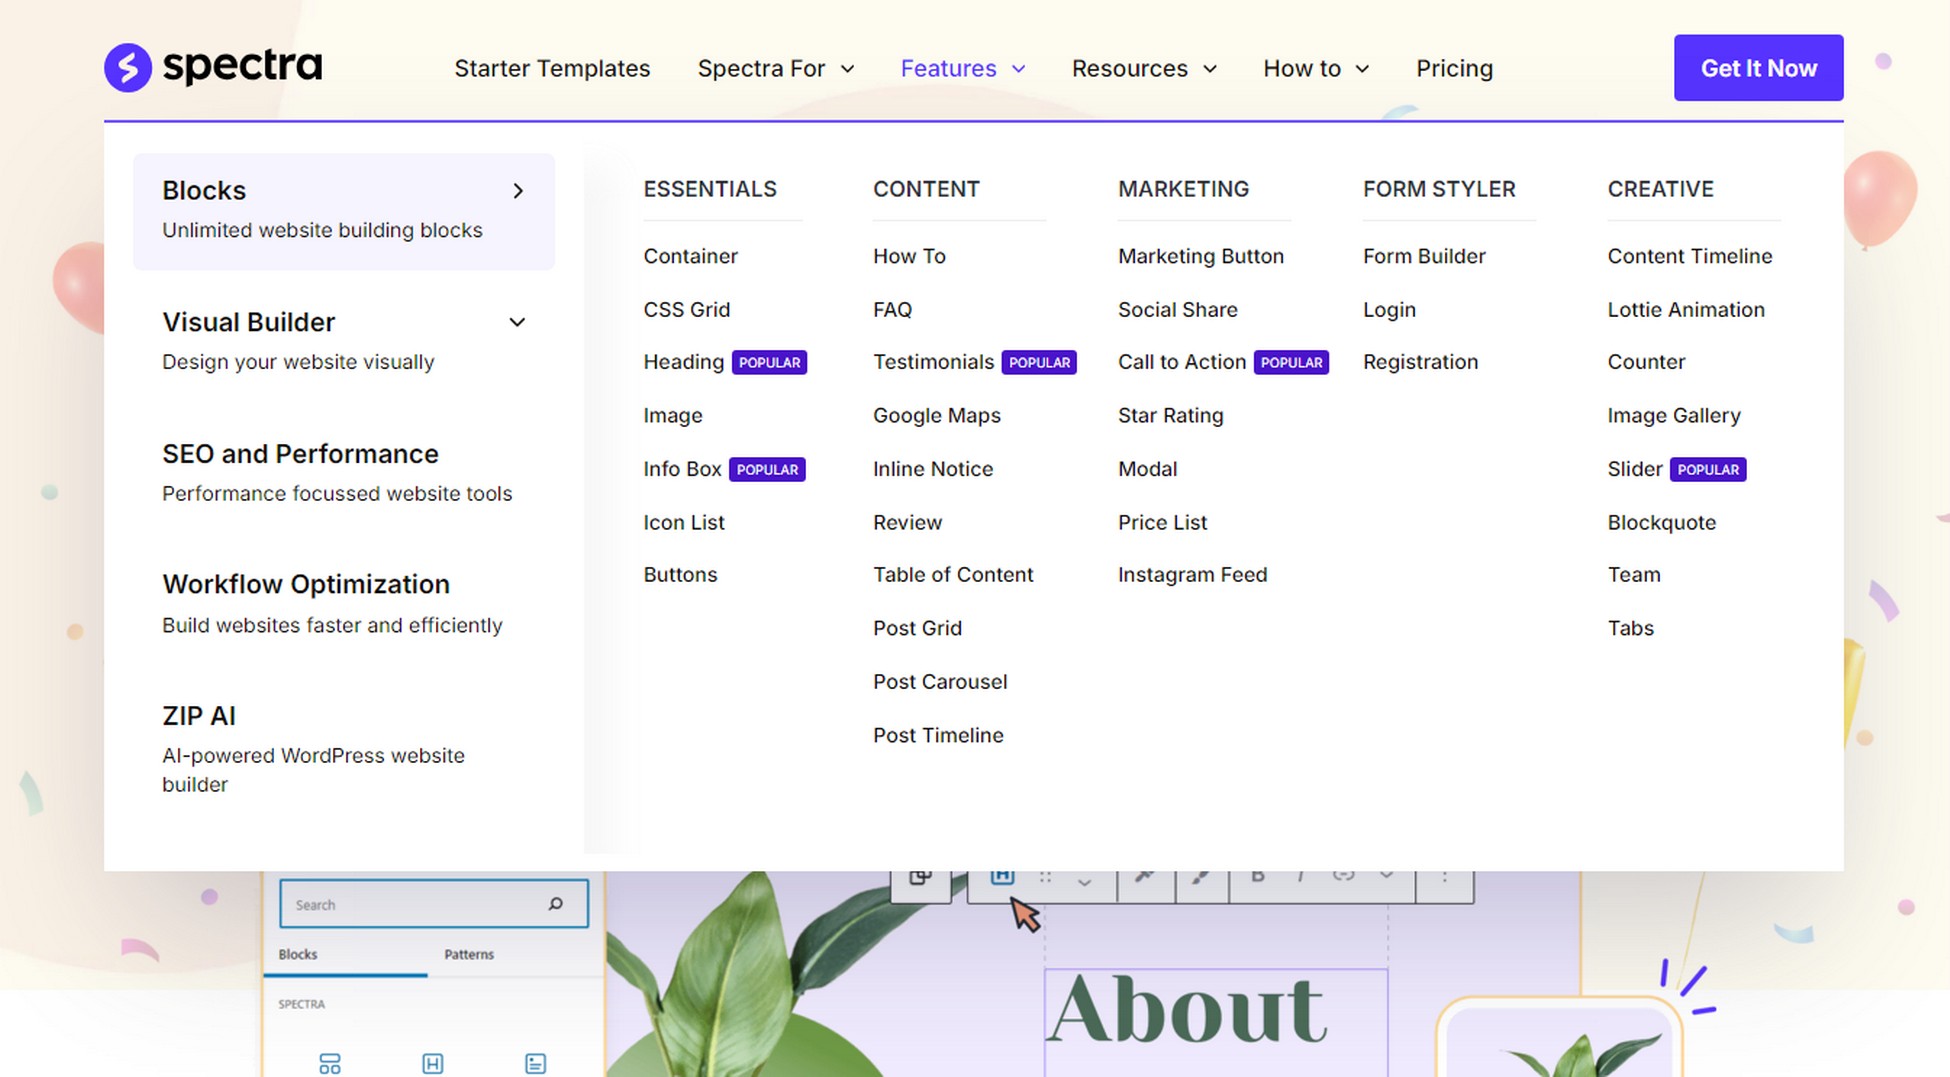1950x1077 pixels.
Task: Open the Review block link
Action: click(x=907, y=522)
